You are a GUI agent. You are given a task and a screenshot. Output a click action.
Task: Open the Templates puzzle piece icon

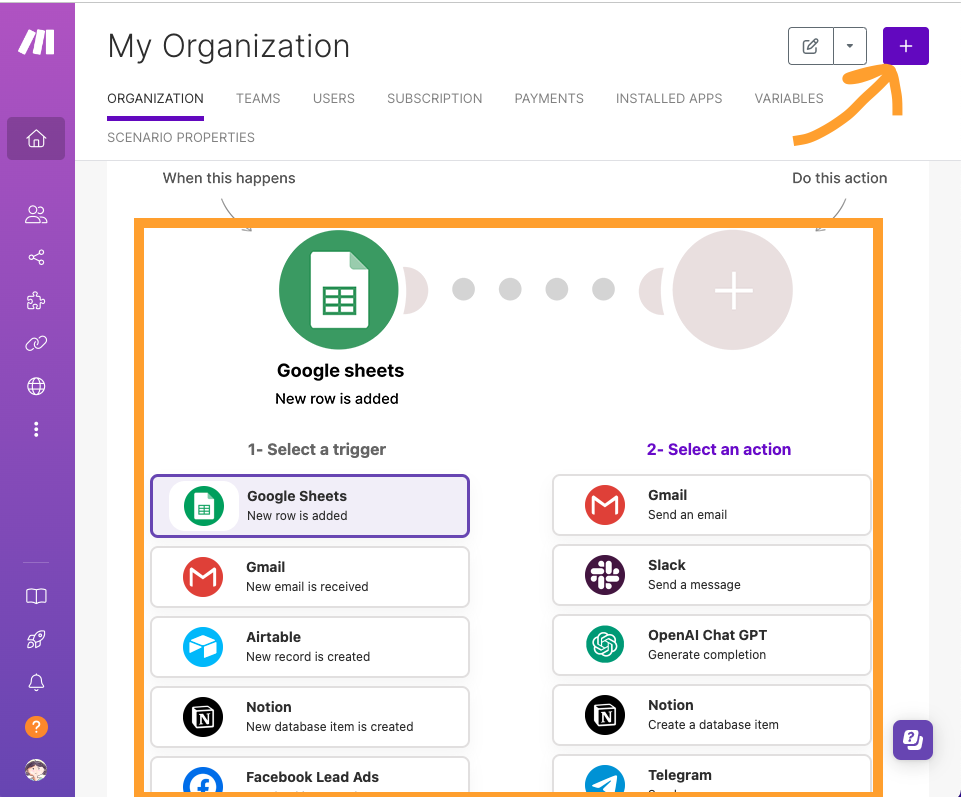(x=36, y=301)
